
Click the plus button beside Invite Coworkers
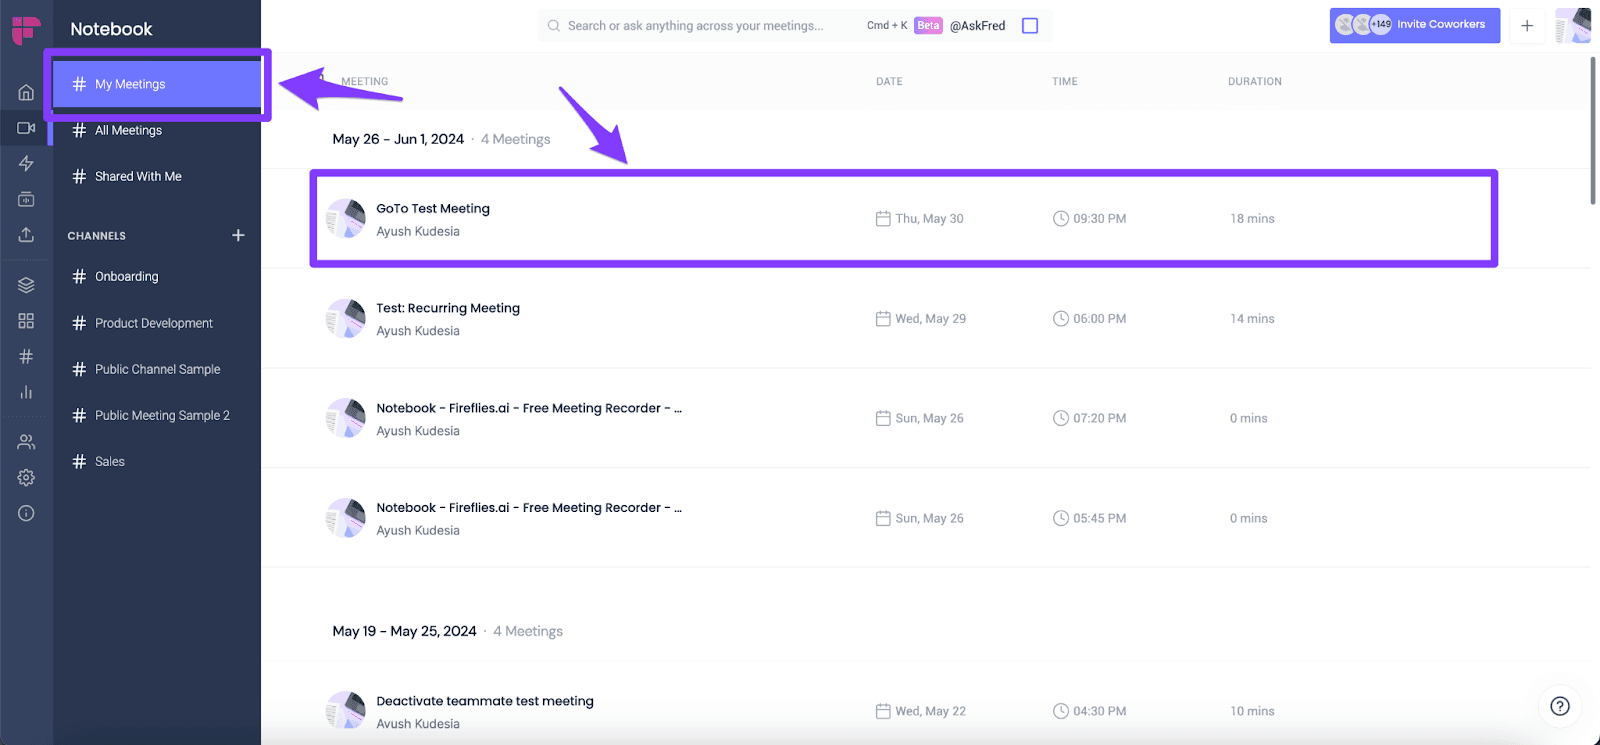point(1527,26)
